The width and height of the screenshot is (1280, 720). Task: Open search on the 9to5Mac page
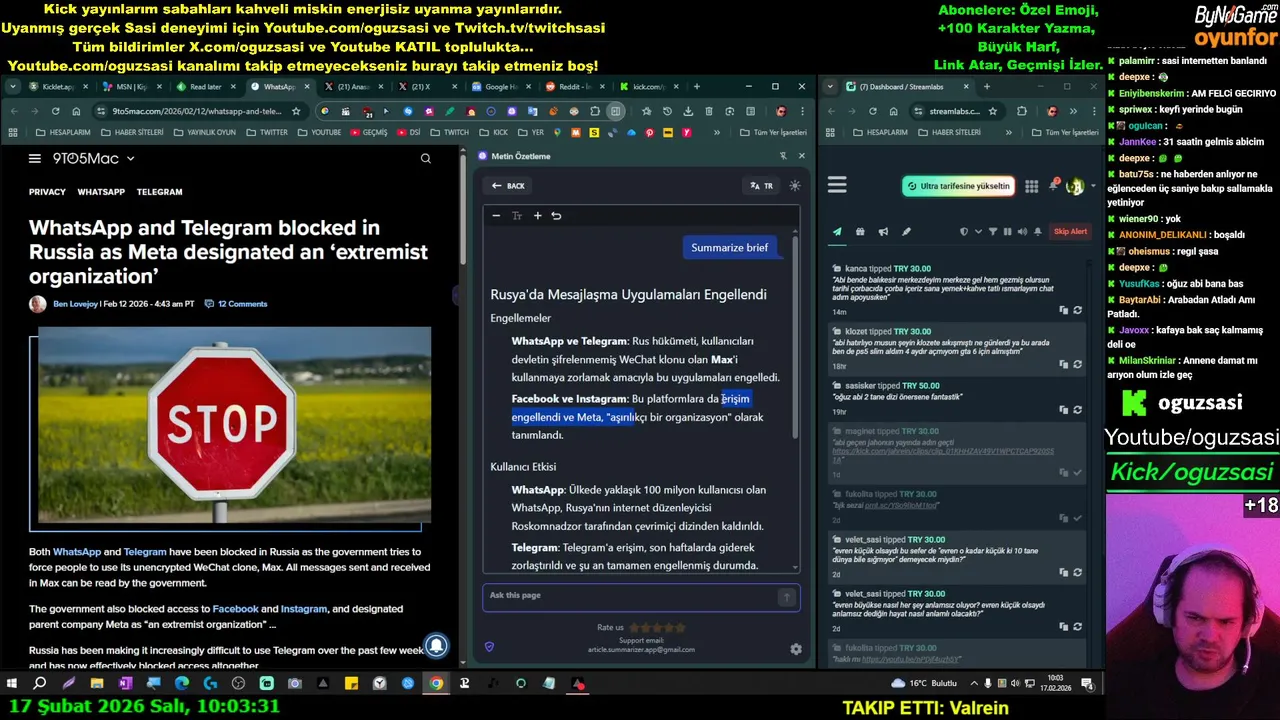point(426,158)
